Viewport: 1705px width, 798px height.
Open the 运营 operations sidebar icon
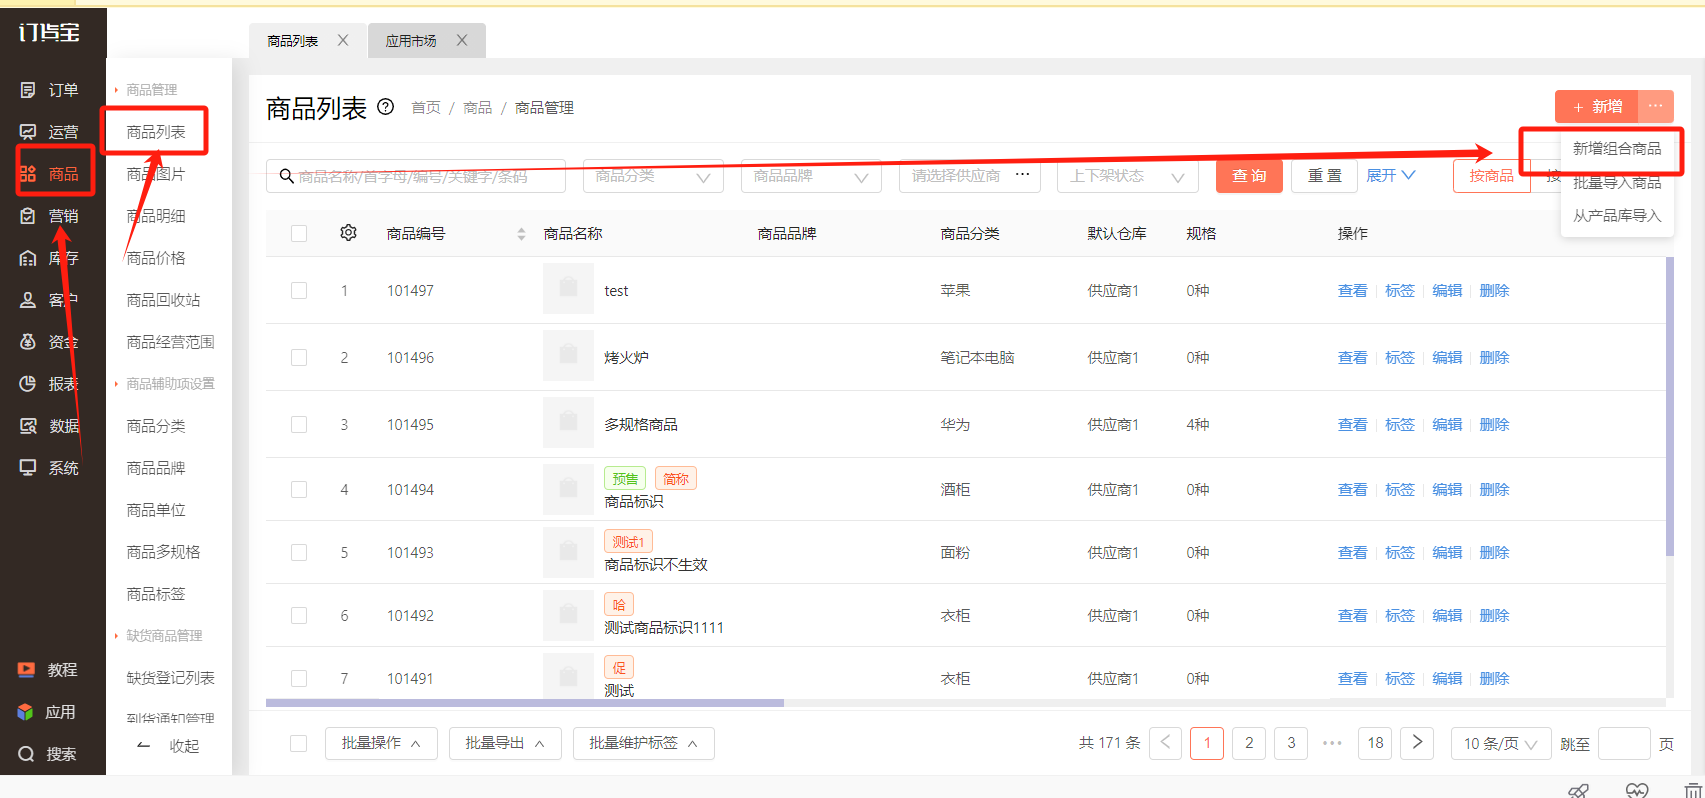[x=28, y=132]
